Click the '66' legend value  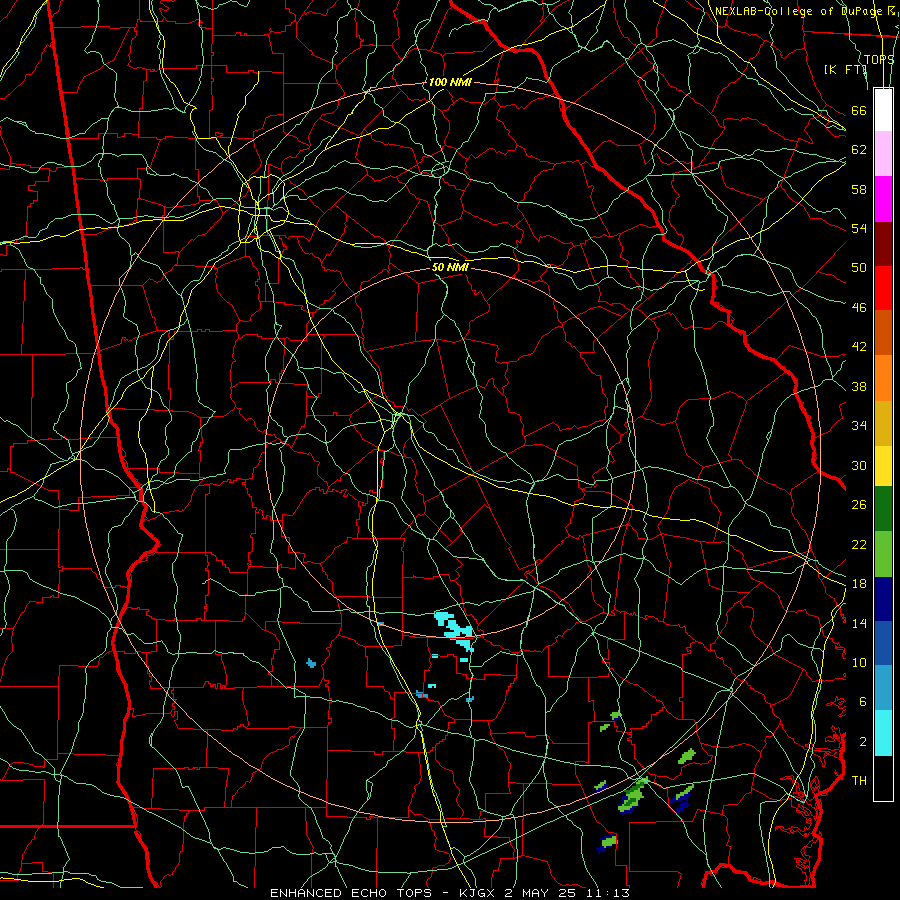(859, 110)
